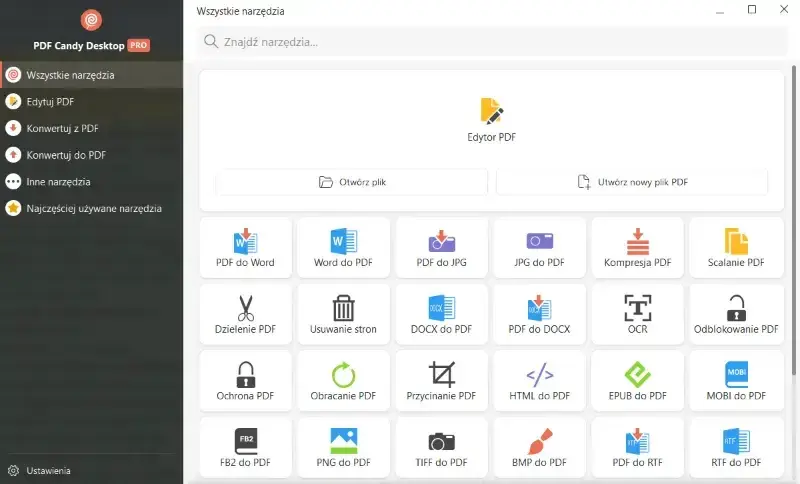Open the HTML do PDF tool
This screenshot has width=800, height=484.
click(539, 380)
